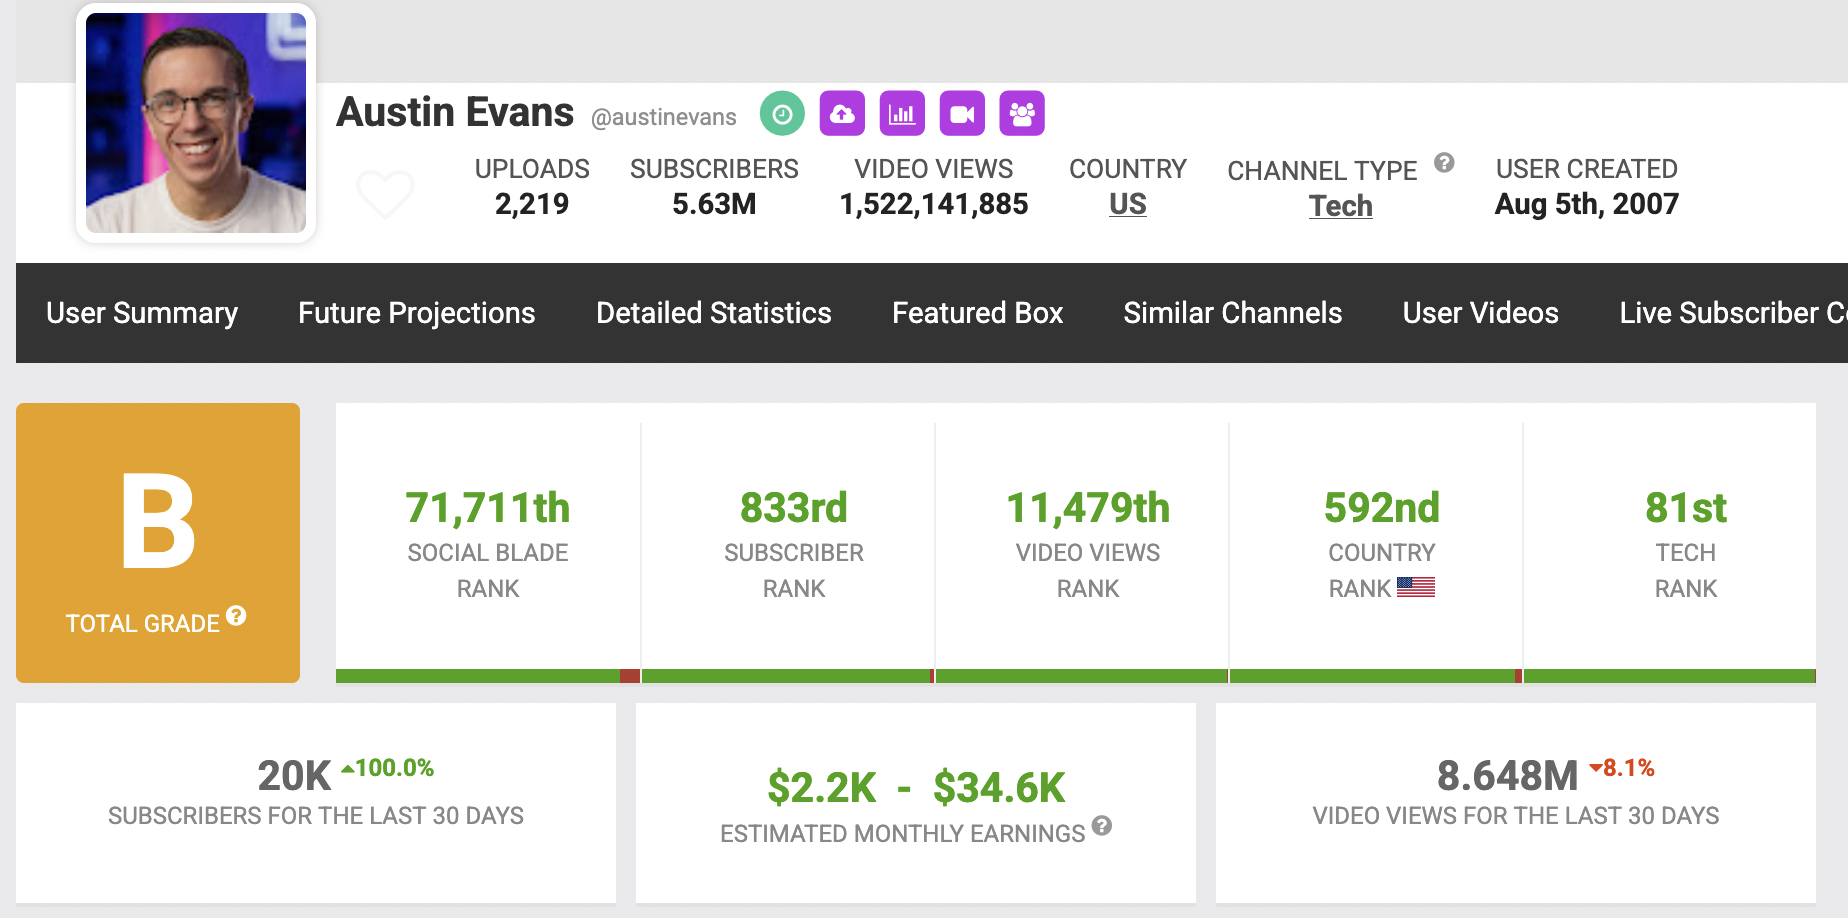This screenshot has width=1848, height=918.
Task: Click the Total Grade help question mark
Action: [x=236, y=616]
